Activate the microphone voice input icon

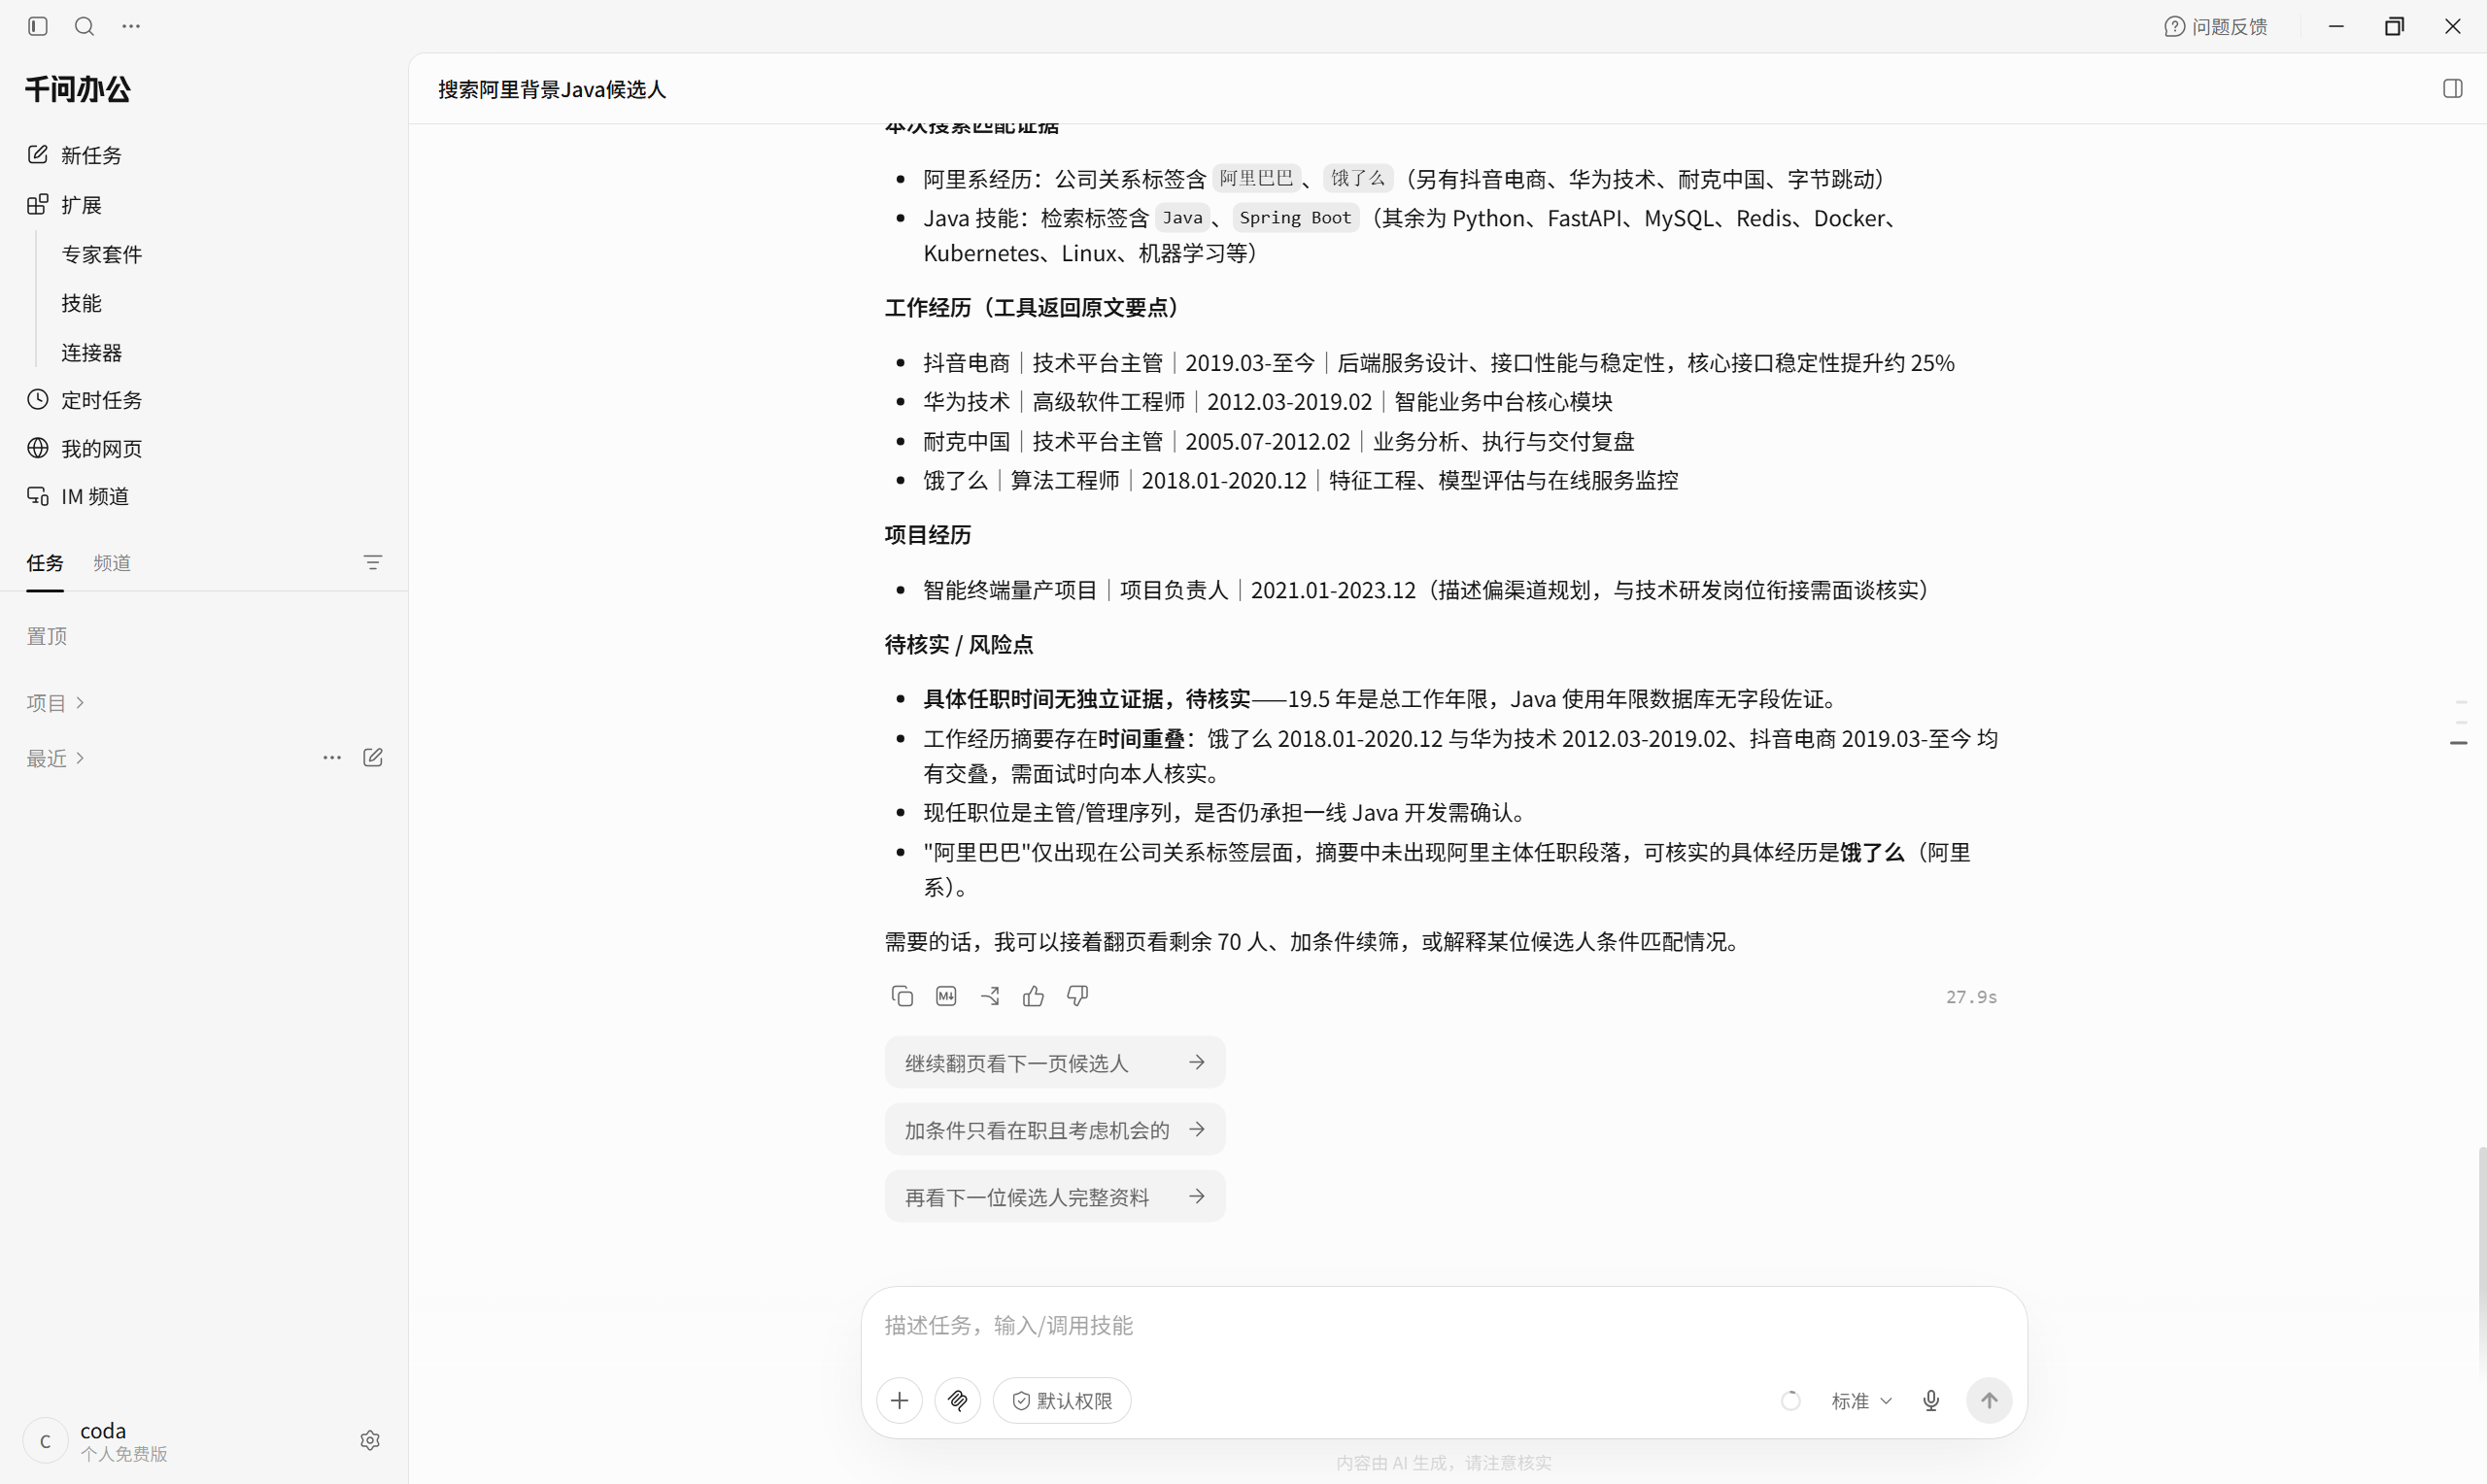point(1931,1401)
